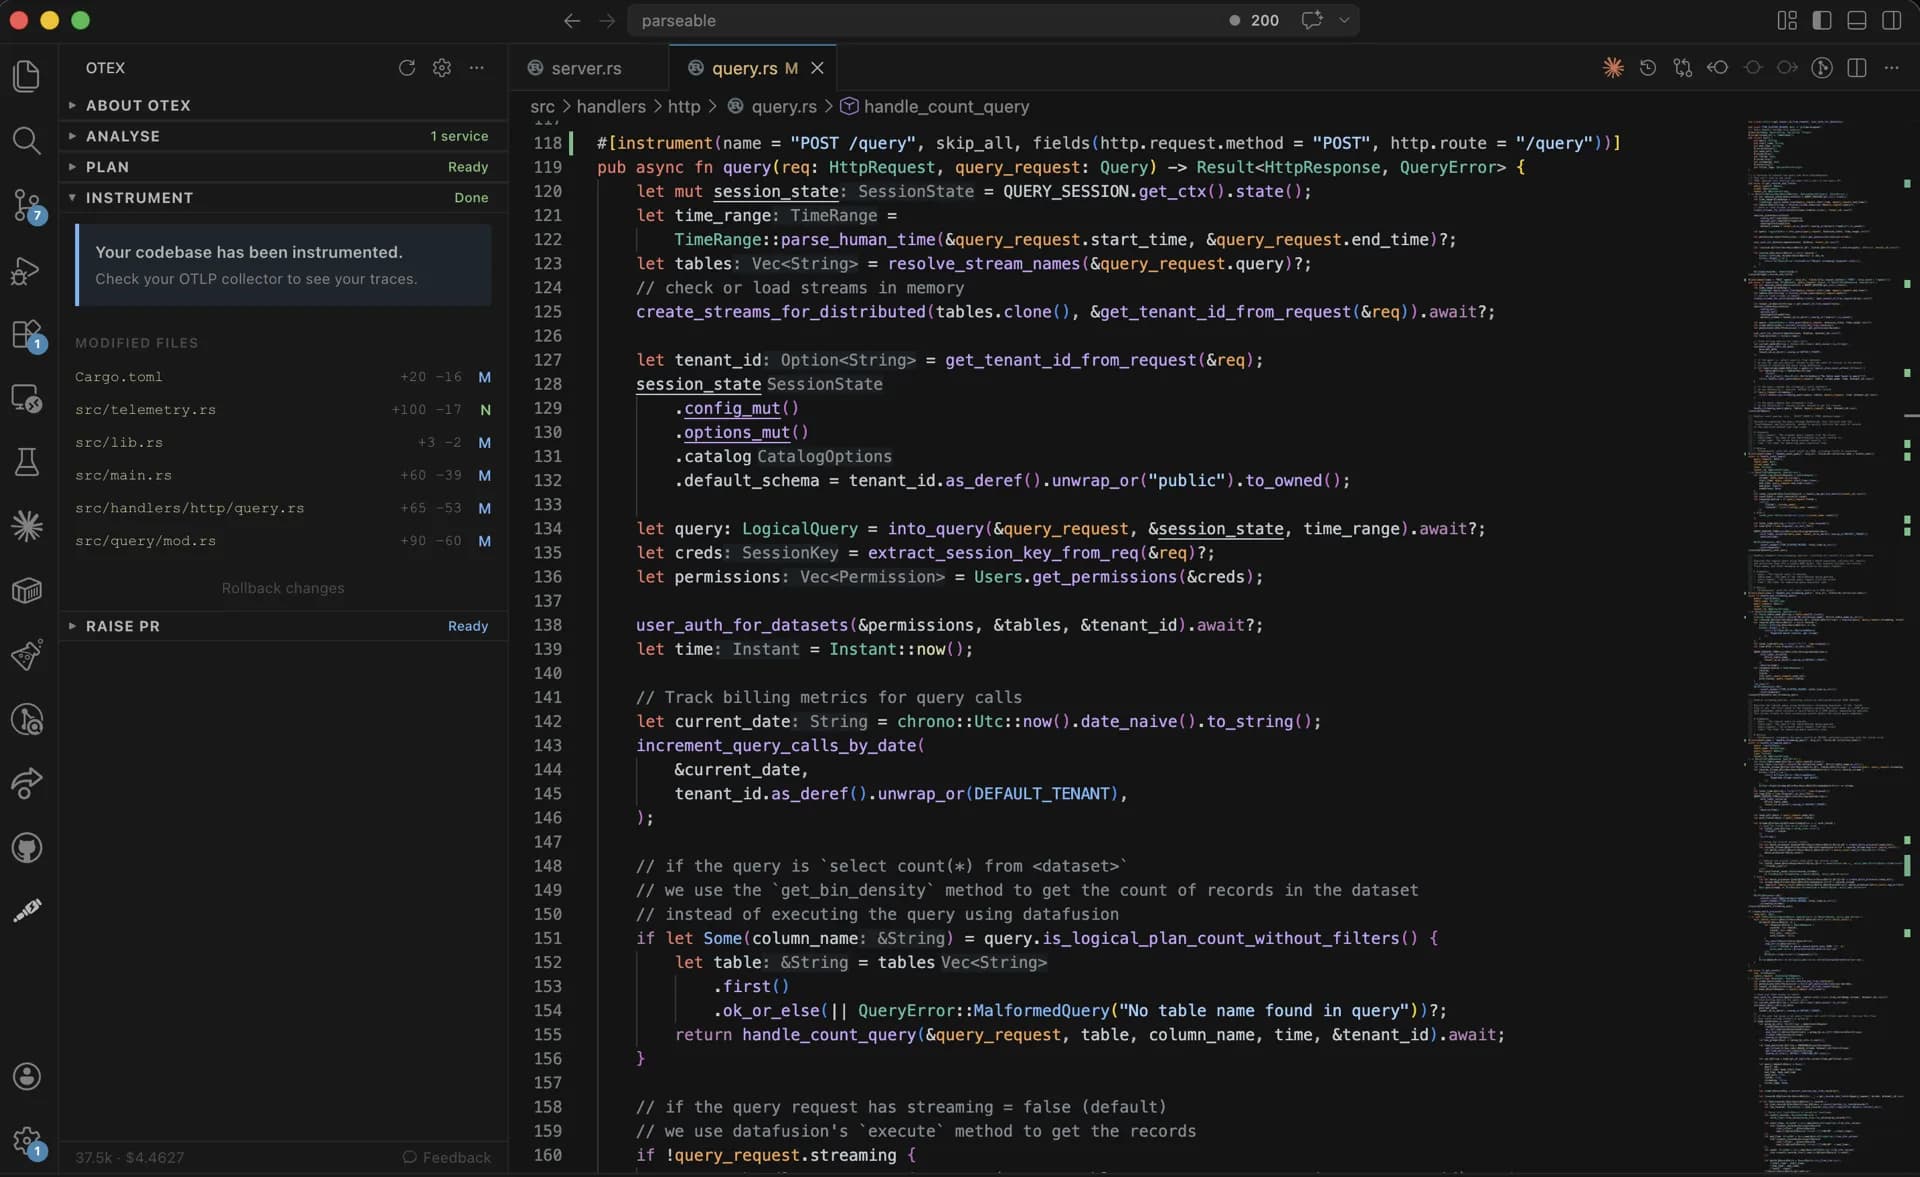The width and height of the screenshot is (1920, 1177).
Task: Expand the ABOUT OTEX section
Action: [138, 105]
